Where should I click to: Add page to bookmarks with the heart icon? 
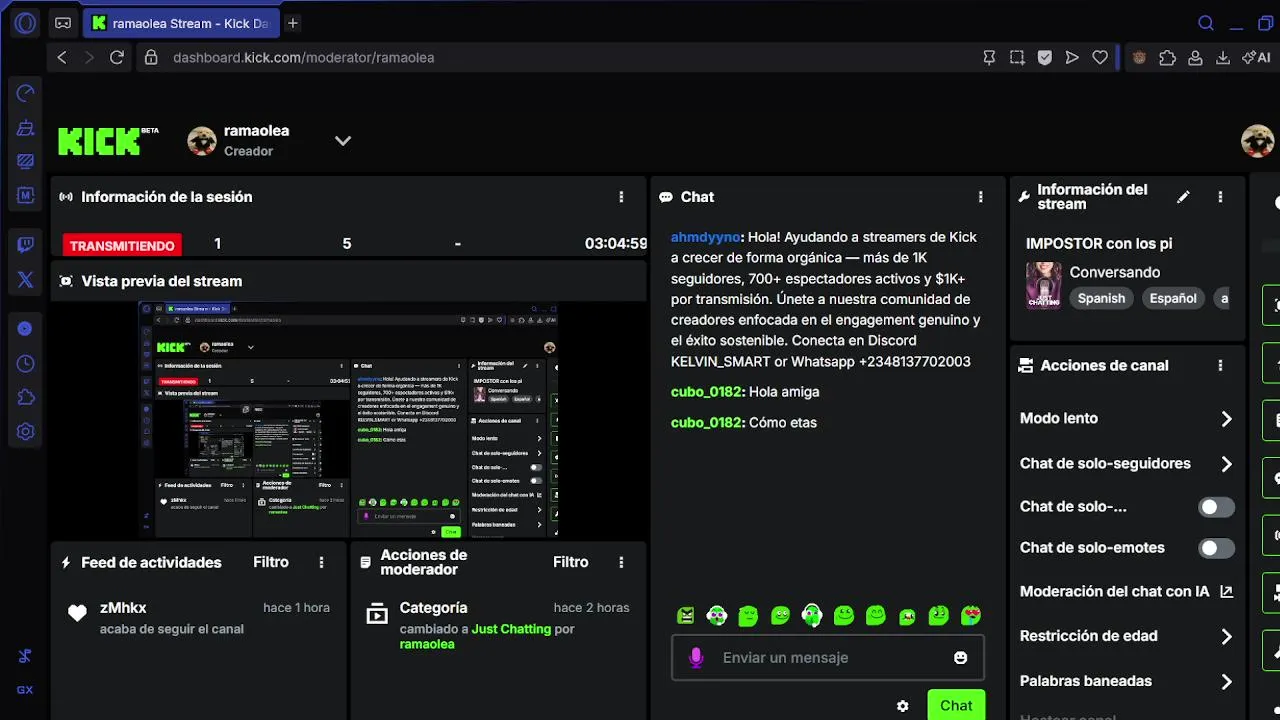(1100, 57)
